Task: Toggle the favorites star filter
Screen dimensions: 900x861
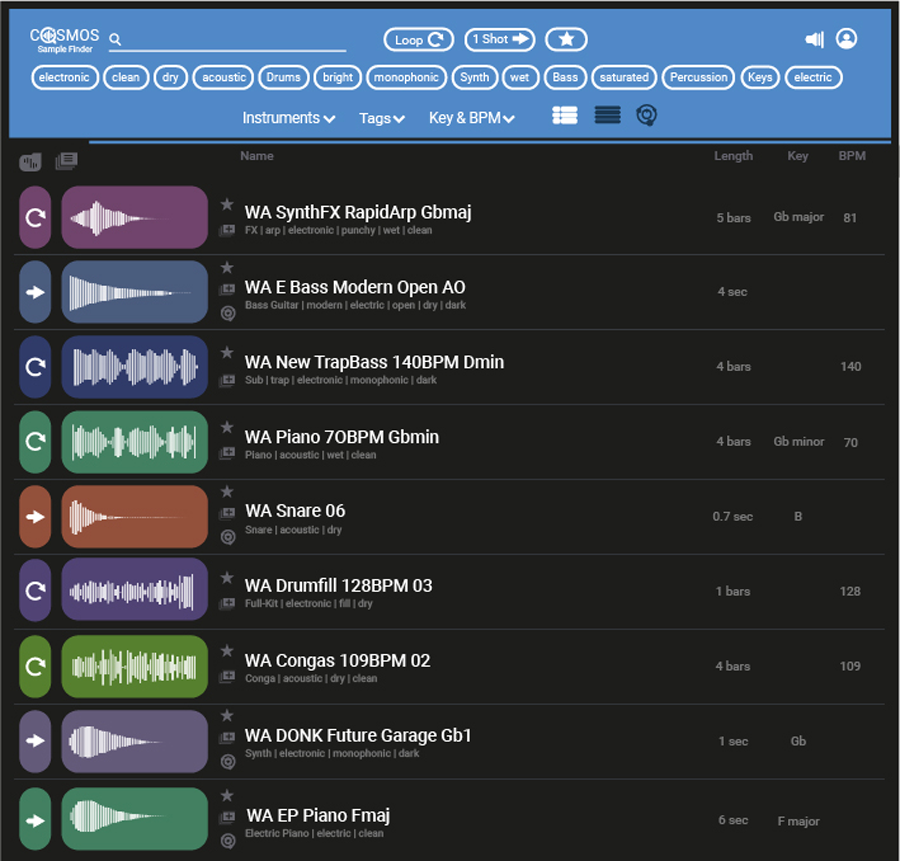Action: (x=566, y=39)
